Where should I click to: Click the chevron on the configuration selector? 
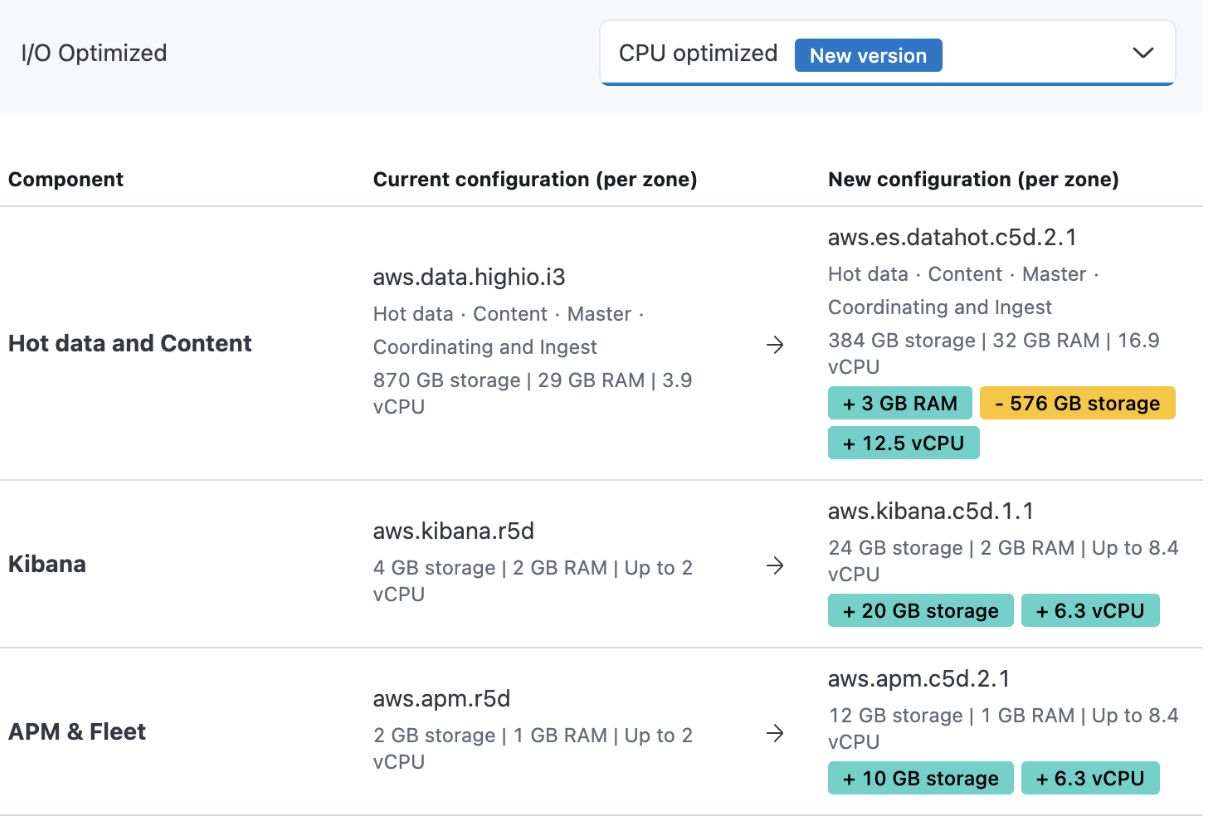click(x=1143, y=52)
